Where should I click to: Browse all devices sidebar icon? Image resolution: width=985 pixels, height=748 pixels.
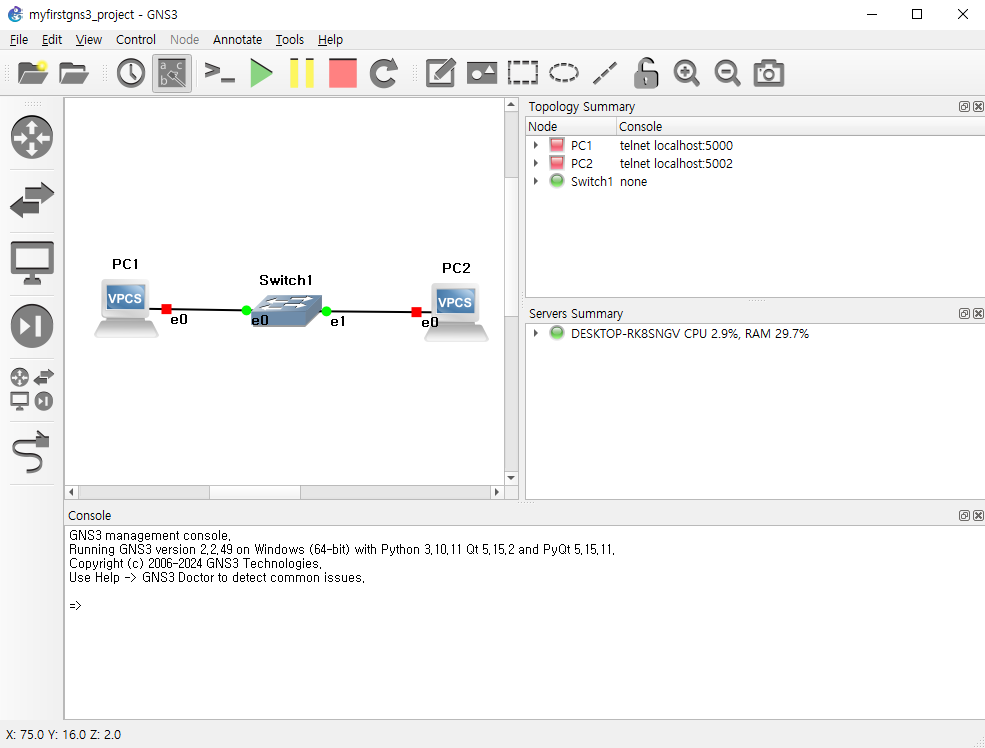click(x=32, y=389)
